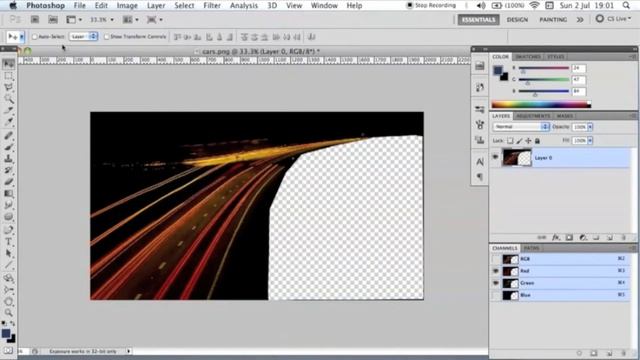This screenshot has width=640, height=360.
Task: Open the Select menu
Action: point(184,6)
